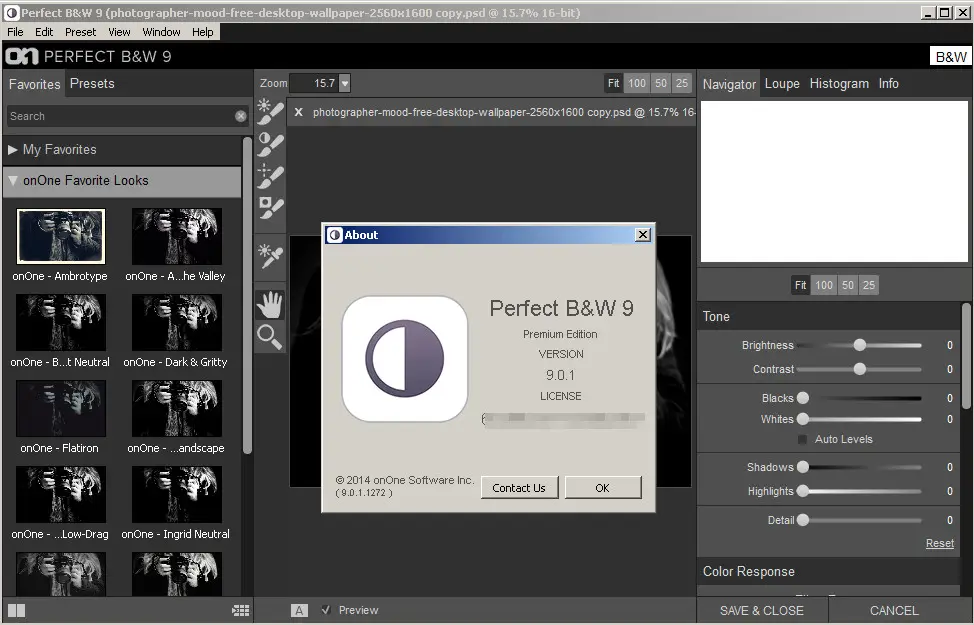The height and width of the screenshot is (625, 974).
Task: Click the Contact Us button
Action: pos(519,488)
